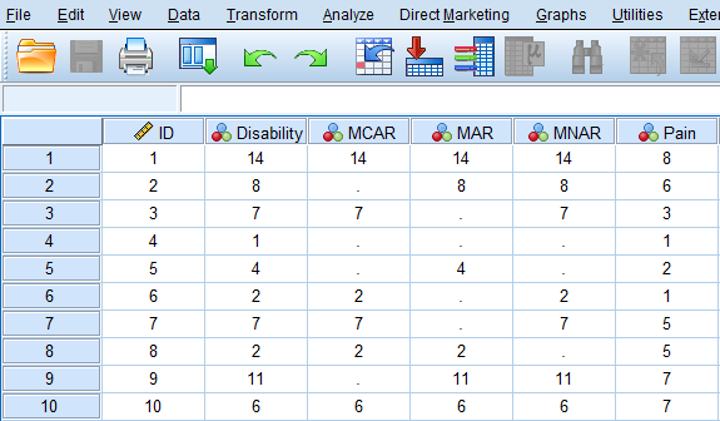Select the Go to case icon

point(374,56)
